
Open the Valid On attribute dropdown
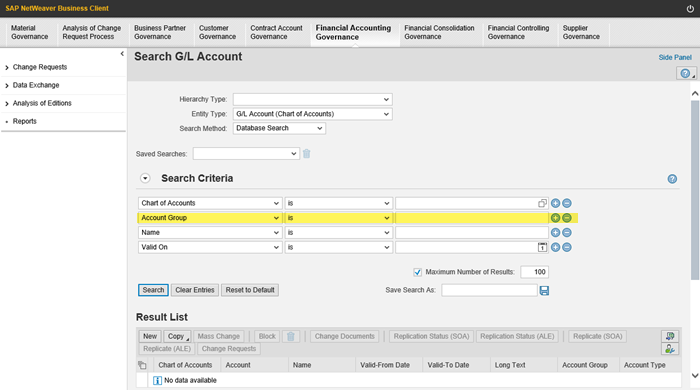click(276, 247)
